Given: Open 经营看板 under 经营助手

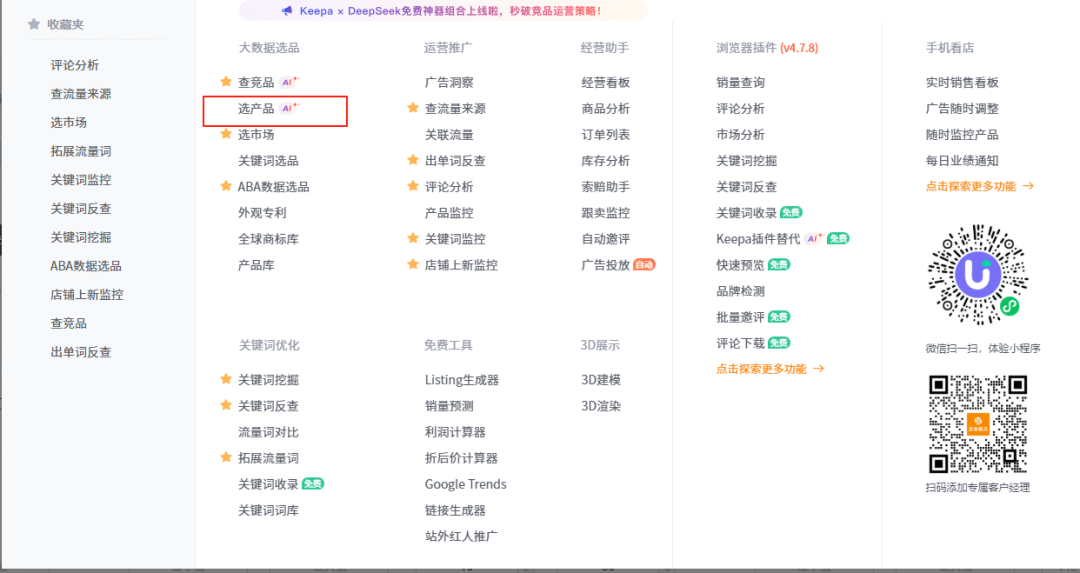Looking at the screenshot, I should [605, 82].
